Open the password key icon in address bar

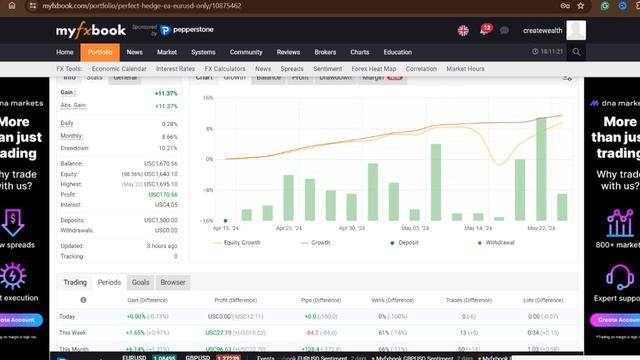(x=564, y=6)
